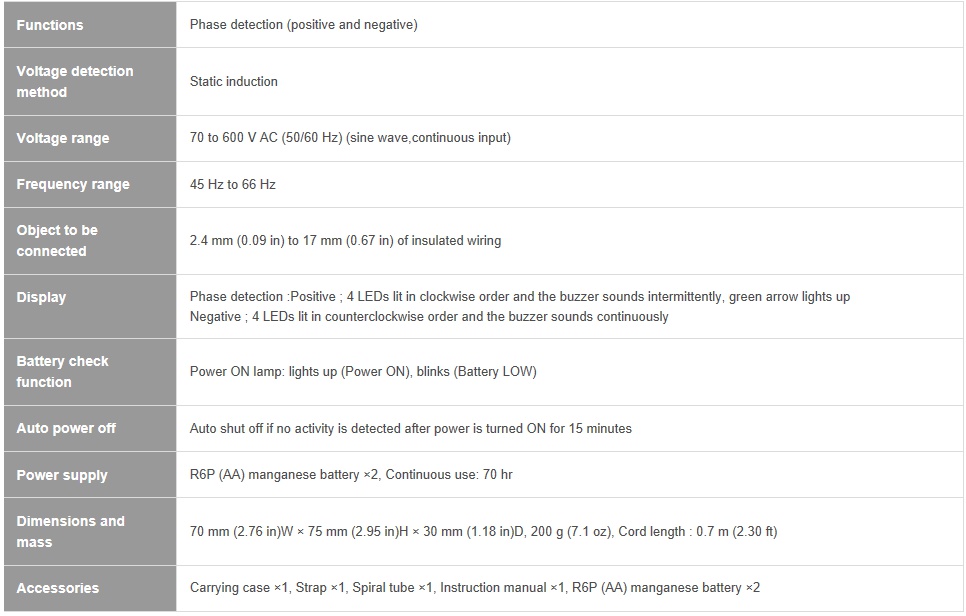Click the Accessories row header
Screen dimensions: 966x616
tap(90, 588)
